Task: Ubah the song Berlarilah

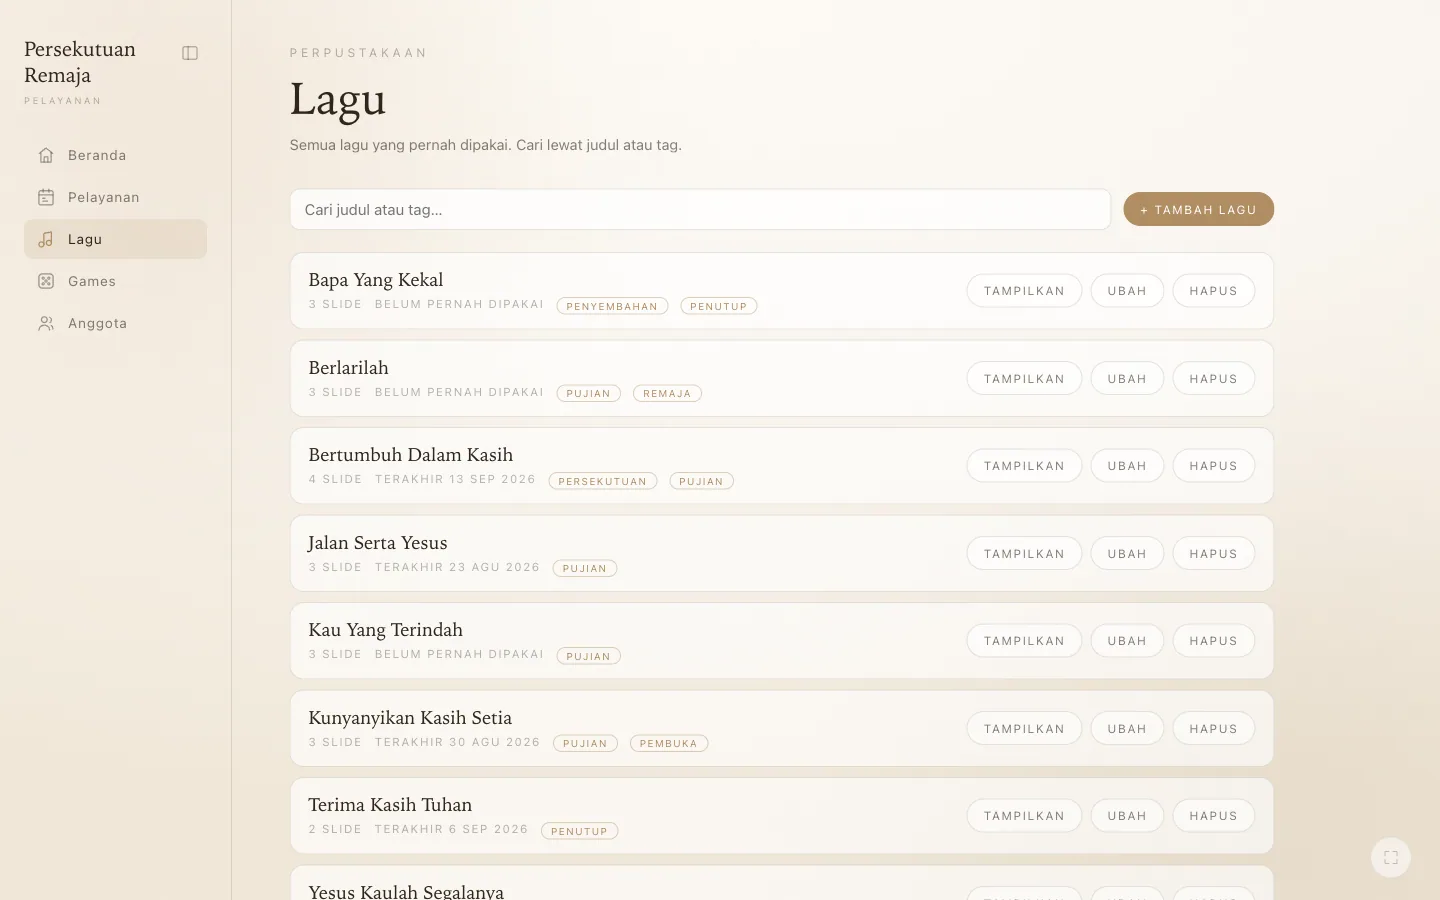Action: coord(1127,379)
